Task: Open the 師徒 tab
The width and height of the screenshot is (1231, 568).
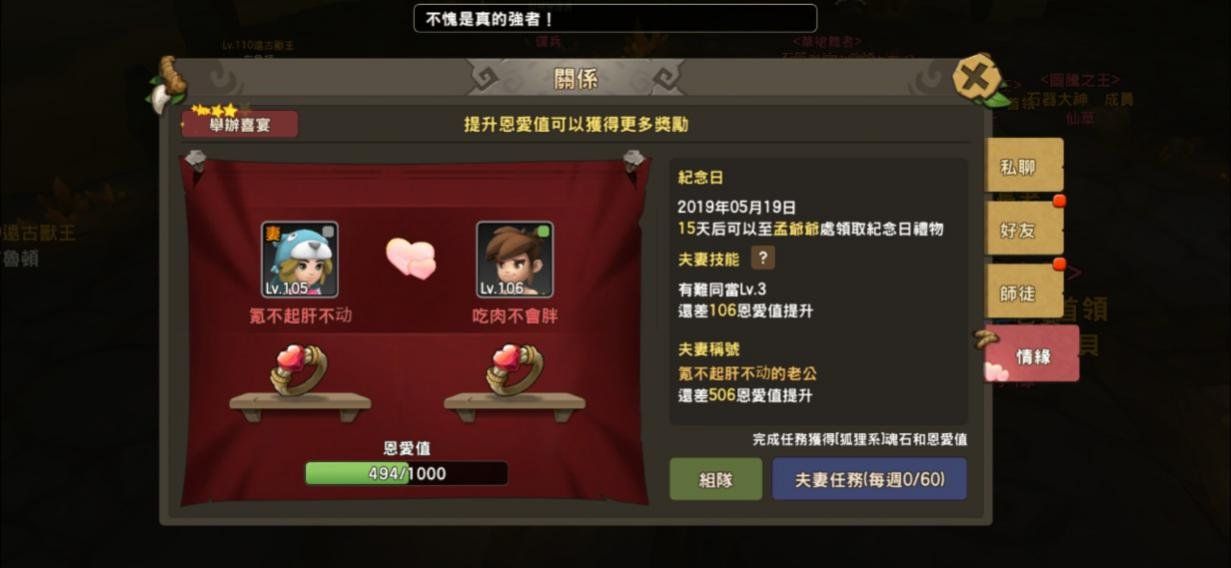Action: (x=1022, y=292)
